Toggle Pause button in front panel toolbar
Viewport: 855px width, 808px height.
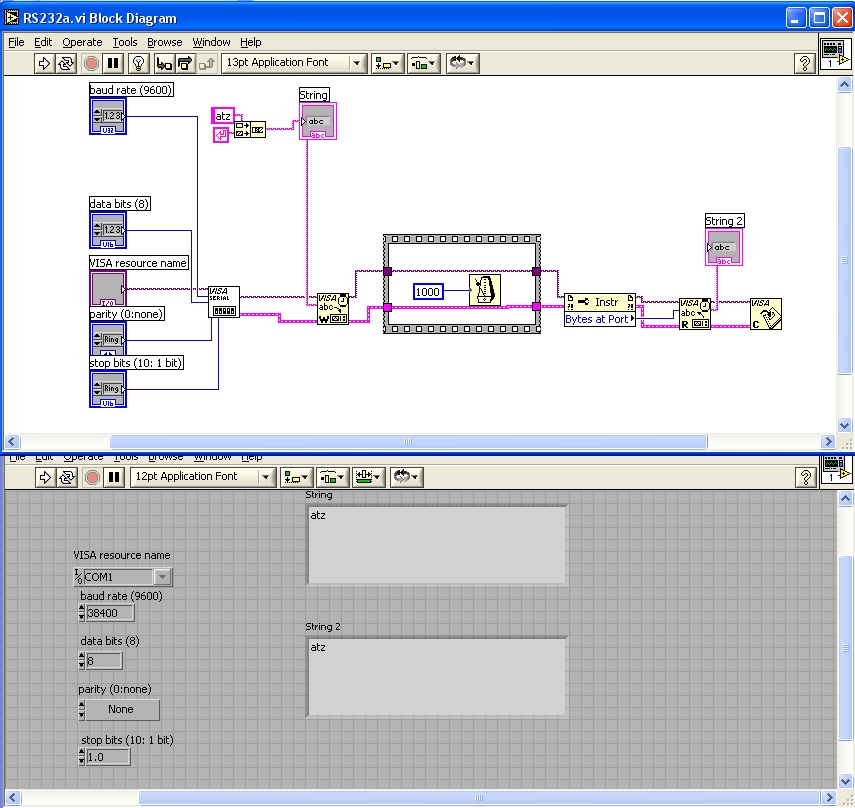click(x=113, y=477)
